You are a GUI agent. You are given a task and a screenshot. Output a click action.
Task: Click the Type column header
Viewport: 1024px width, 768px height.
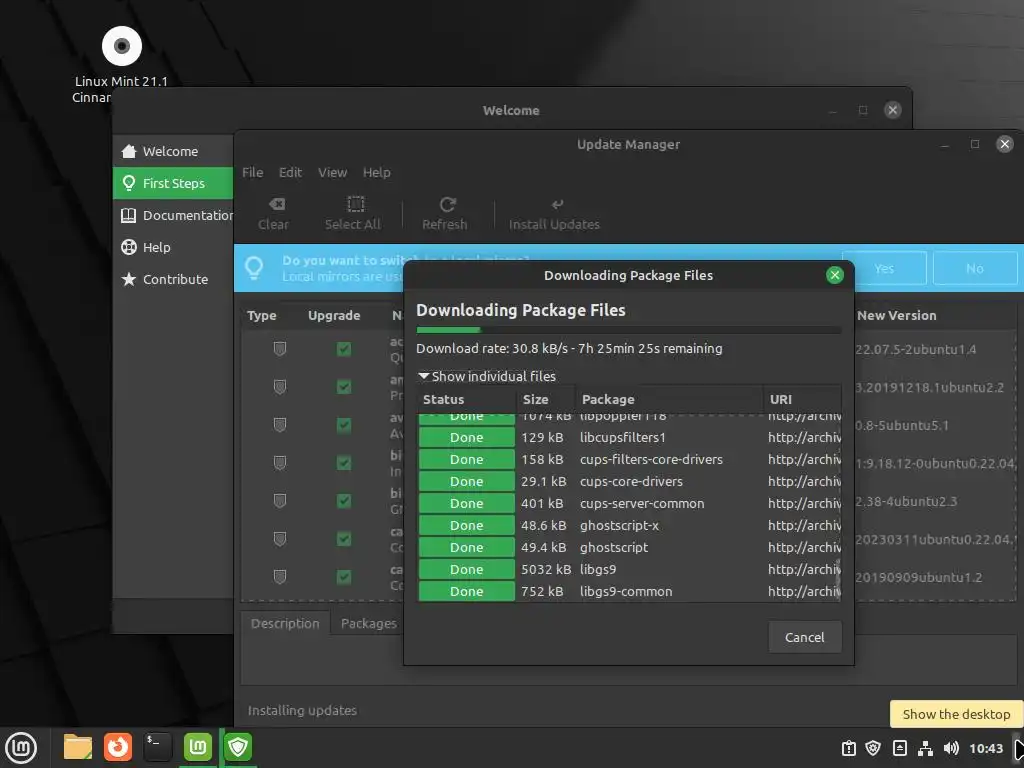[261, 315]
